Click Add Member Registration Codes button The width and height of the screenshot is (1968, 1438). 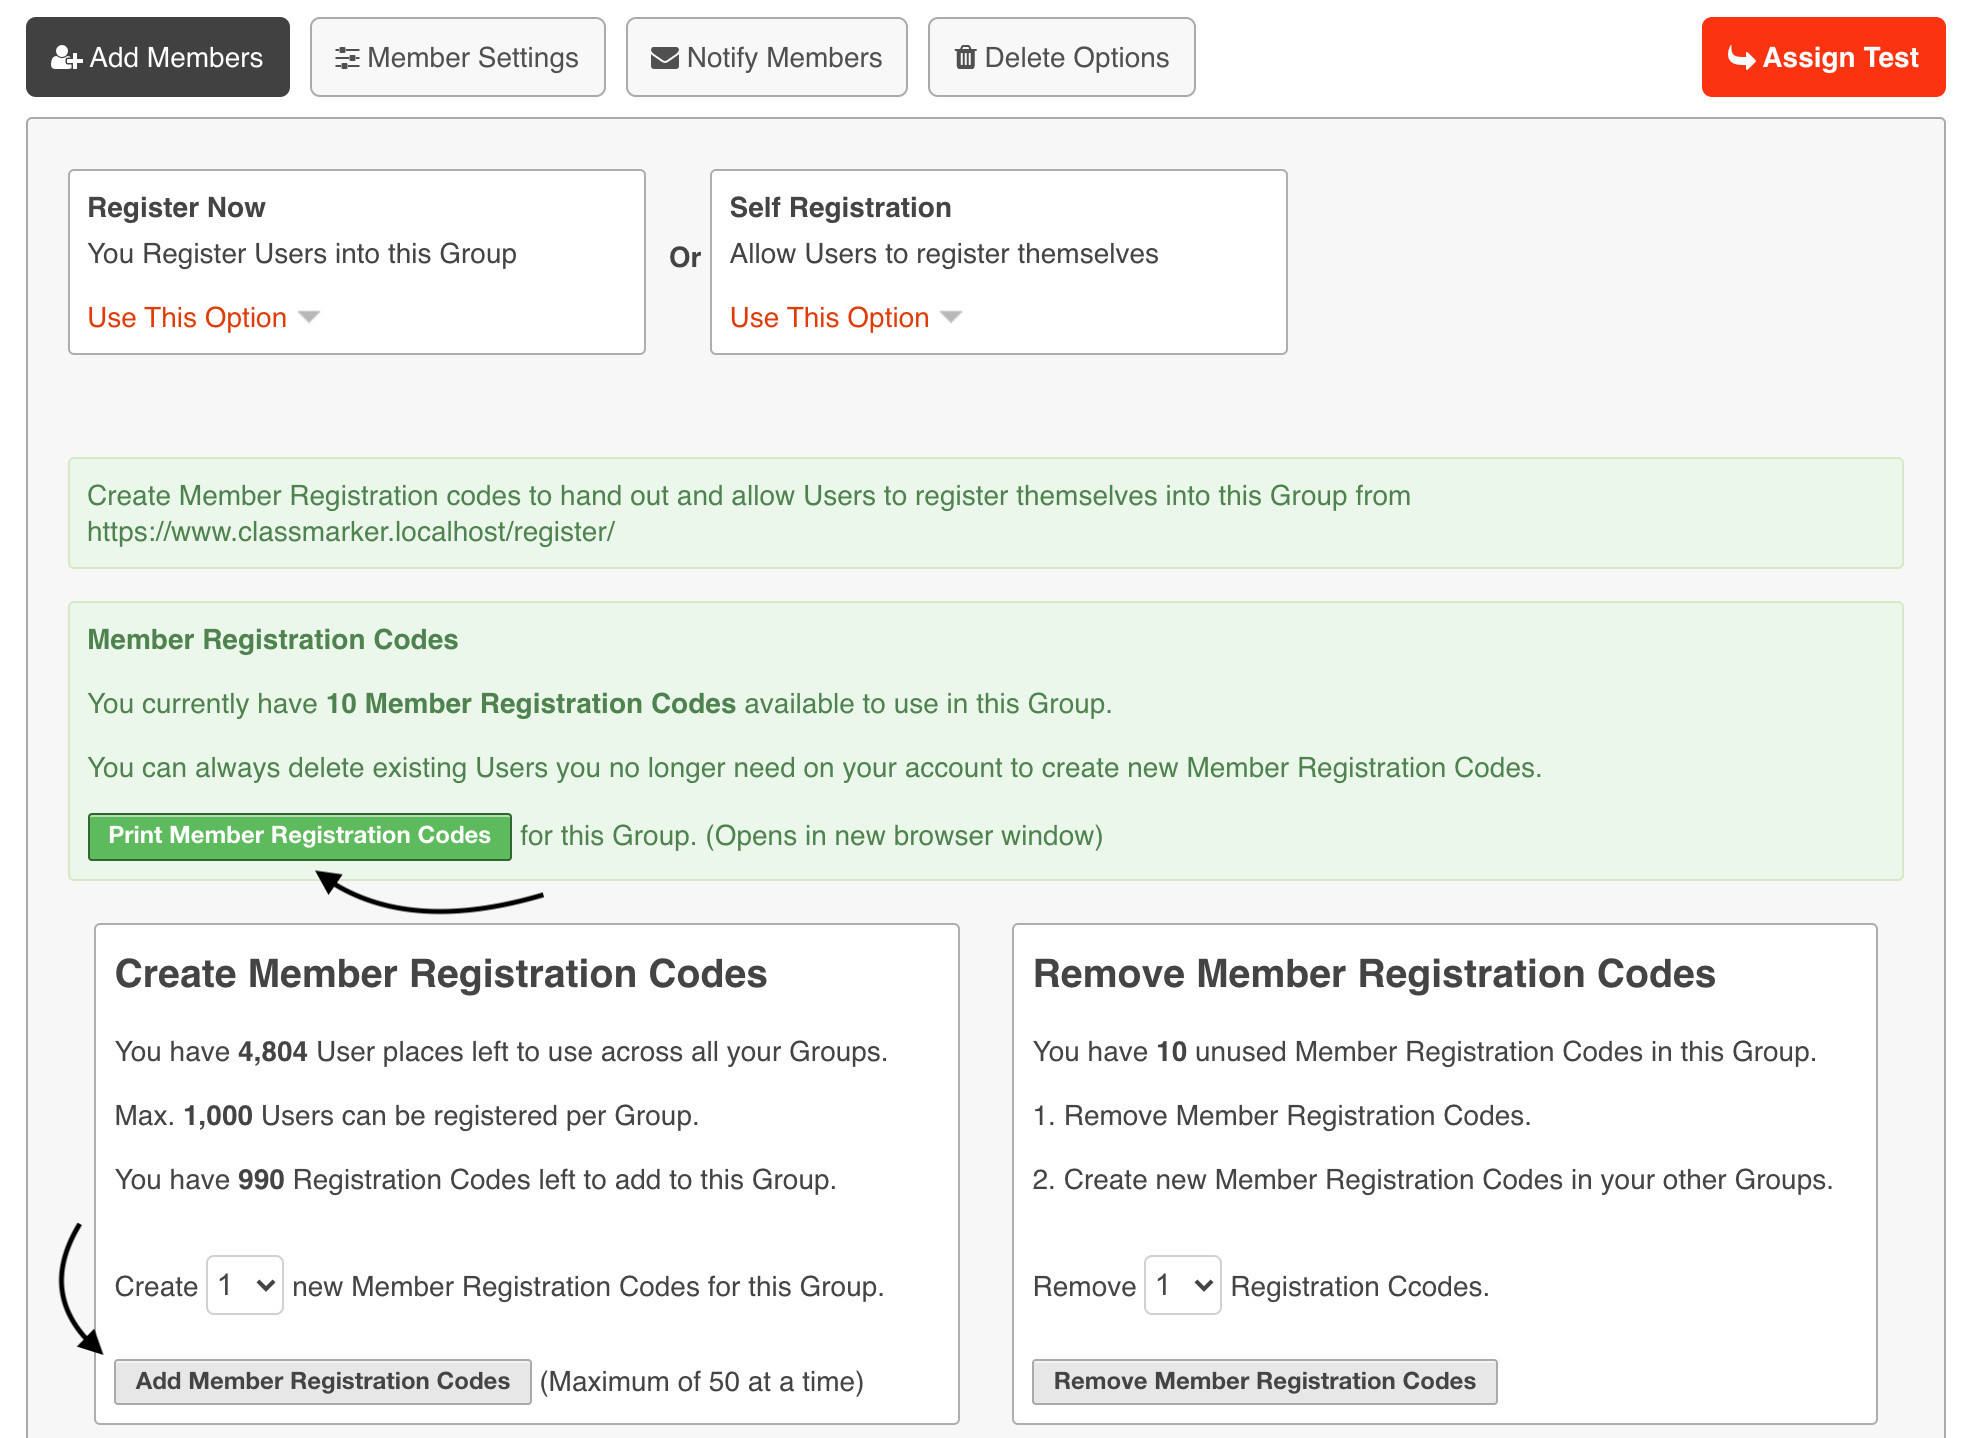[322, 1381]
